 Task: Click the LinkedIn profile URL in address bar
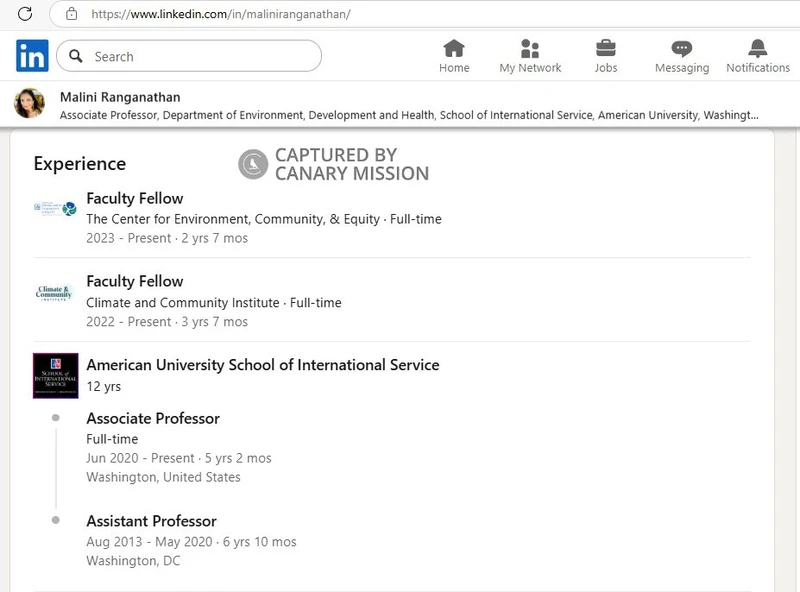coord(221,14)
